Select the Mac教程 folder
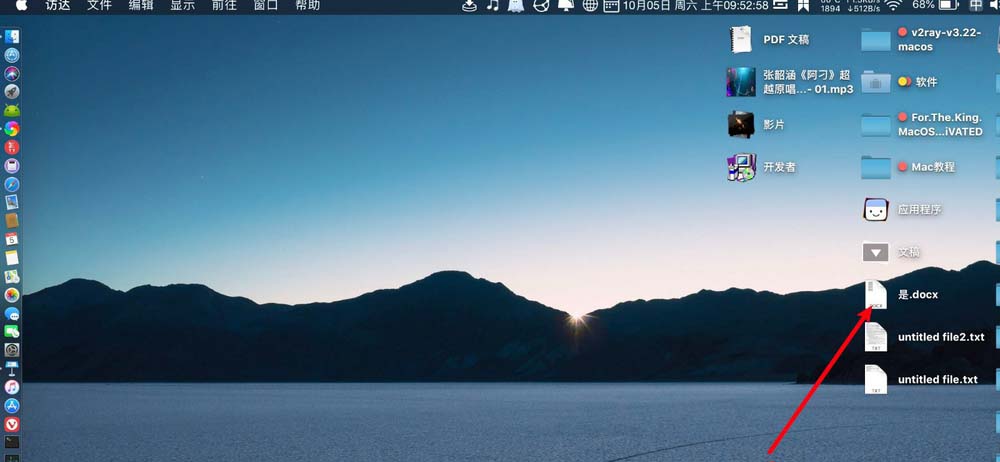Image resolution: width=1000 pixels, height=462 pixels. tap(876, 167)
